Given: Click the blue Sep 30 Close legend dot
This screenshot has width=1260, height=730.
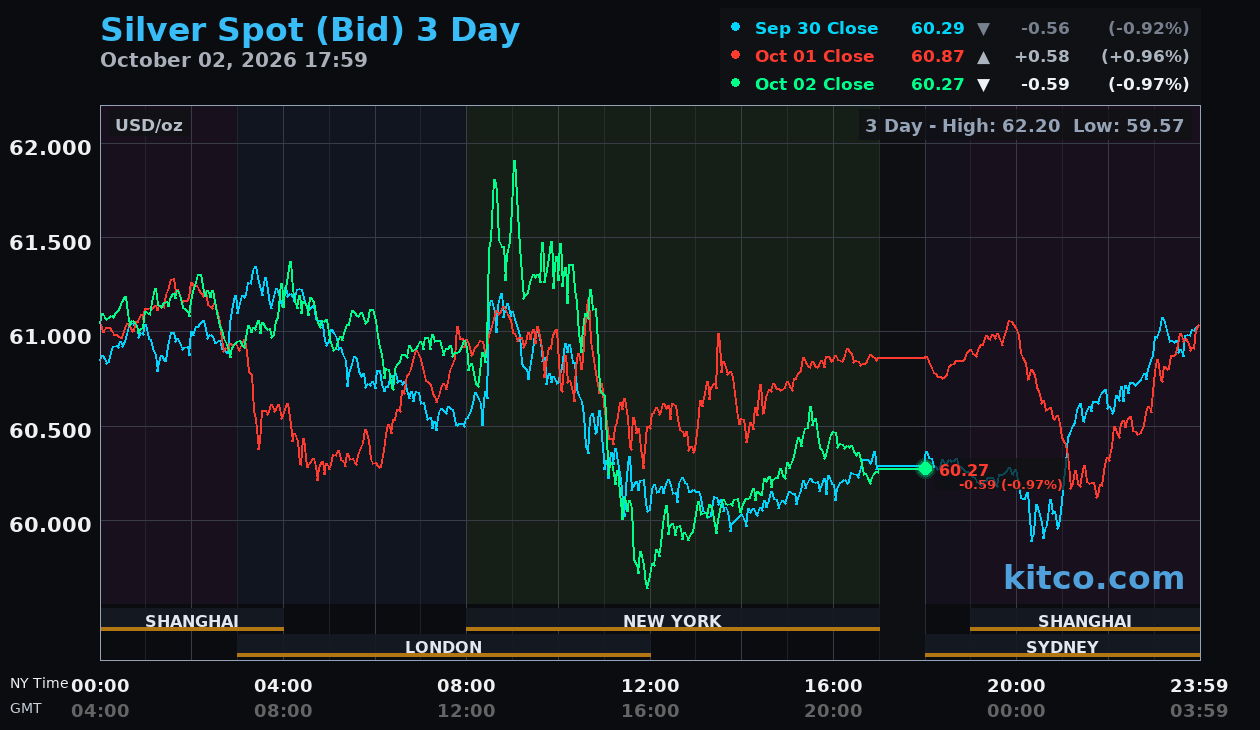Looking at the screenshot, I should click(736, 28).
